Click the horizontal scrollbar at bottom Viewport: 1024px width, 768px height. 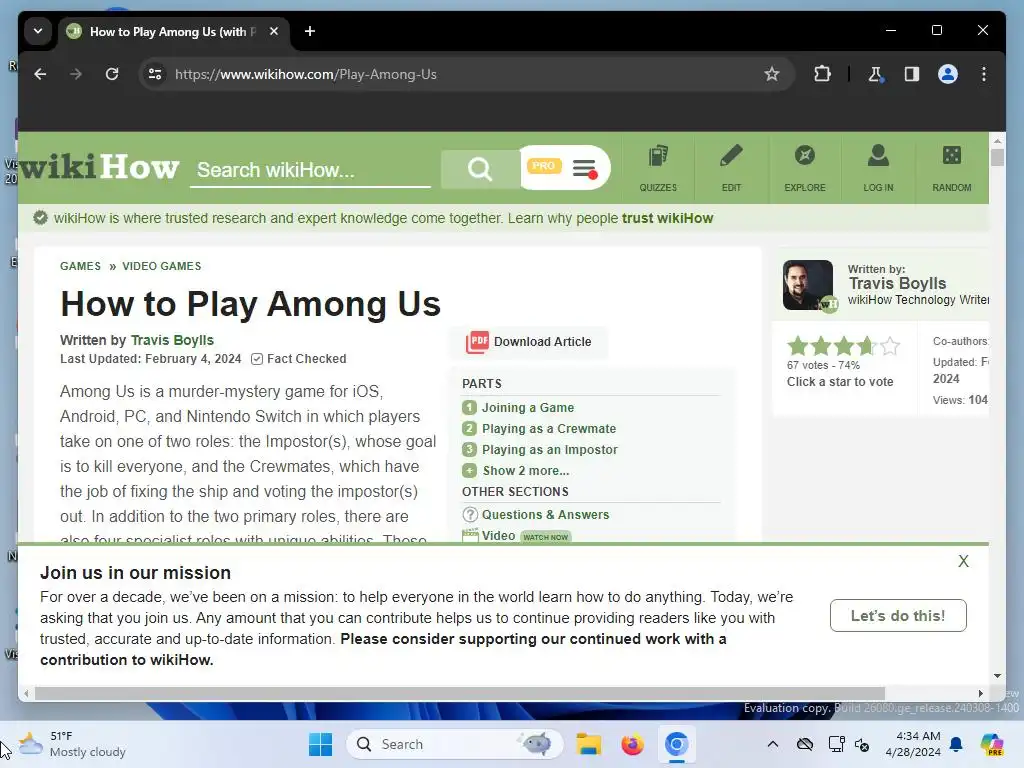pyautogui.click(x=459, y=693)
